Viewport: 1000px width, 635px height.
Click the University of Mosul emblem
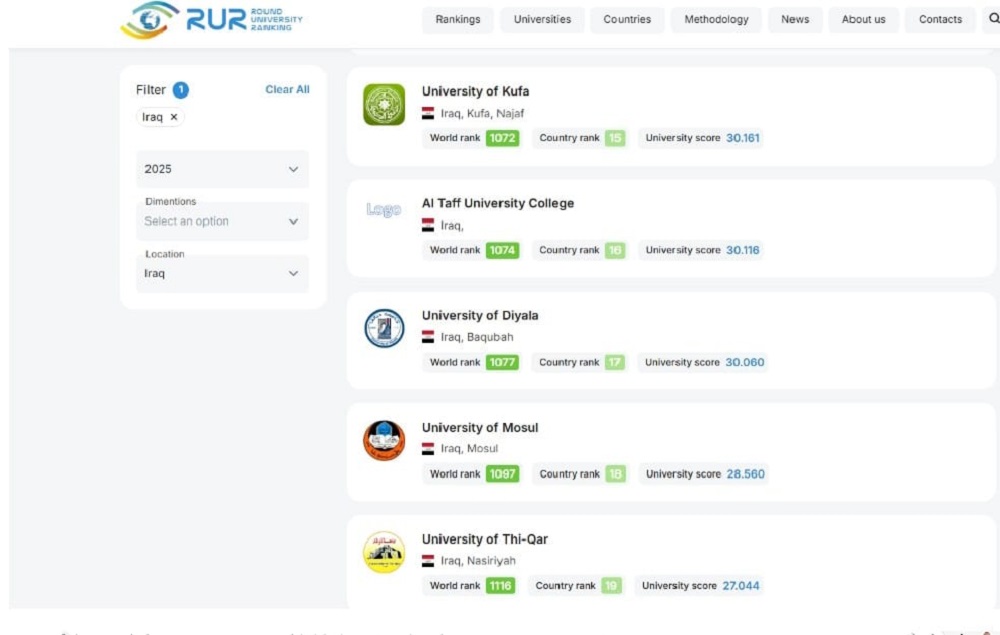(x=384, y=441)
